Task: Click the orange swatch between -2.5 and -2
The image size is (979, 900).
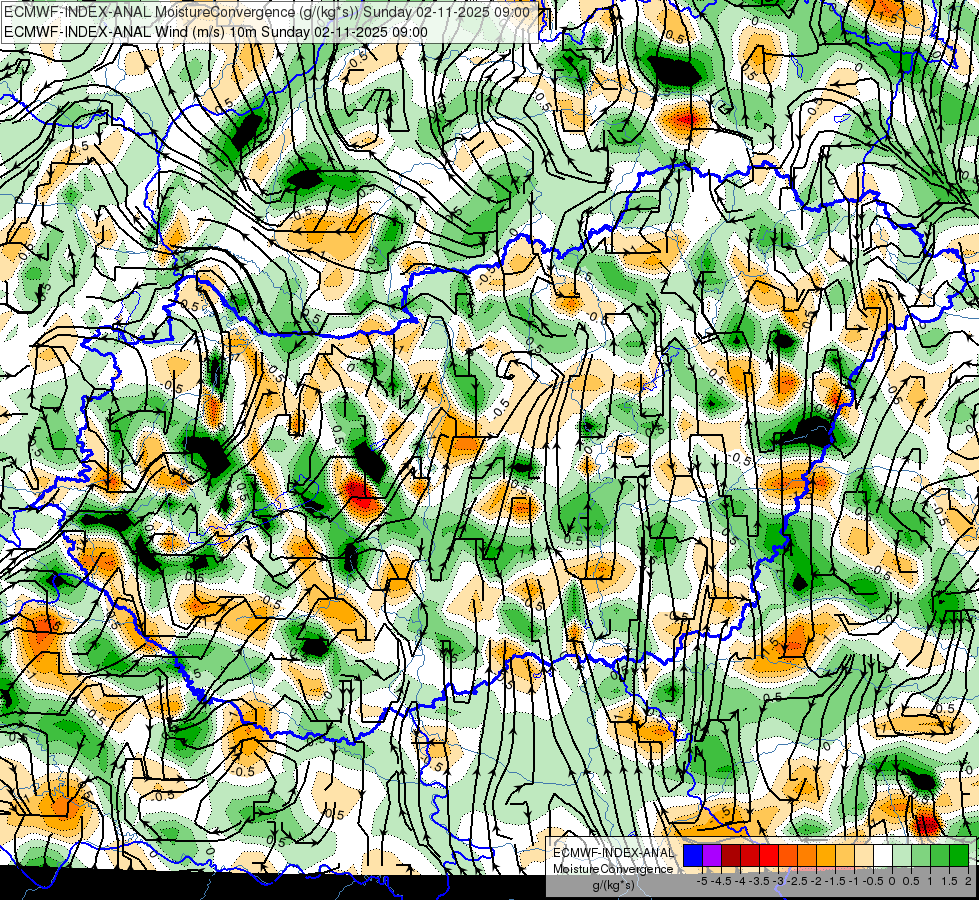Action: click(807, 855)
